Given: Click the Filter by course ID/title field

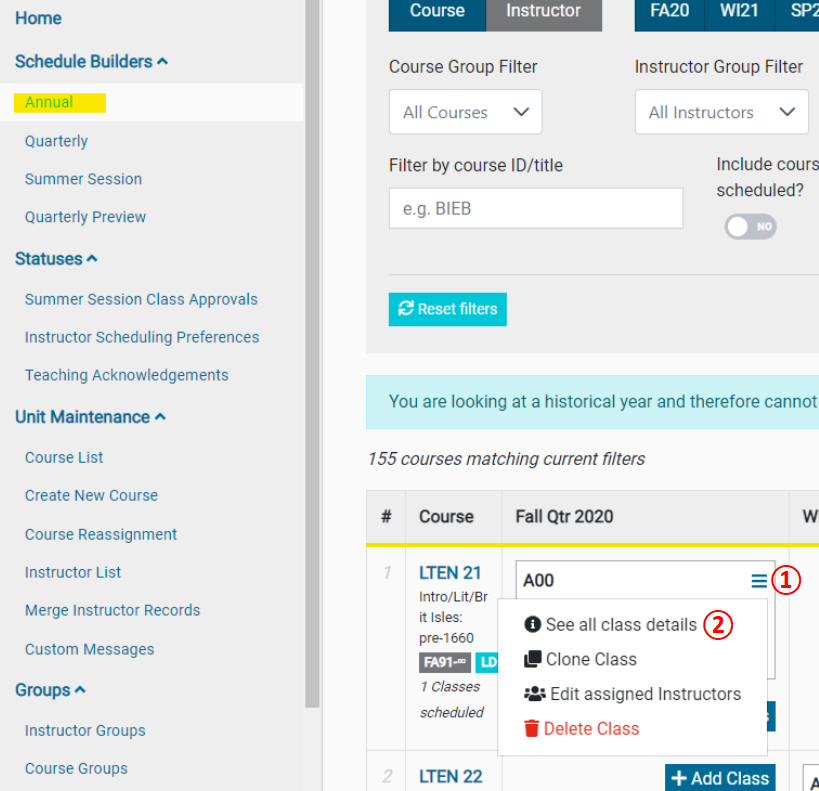Looking at the screenshot, I should coord(535,209).
